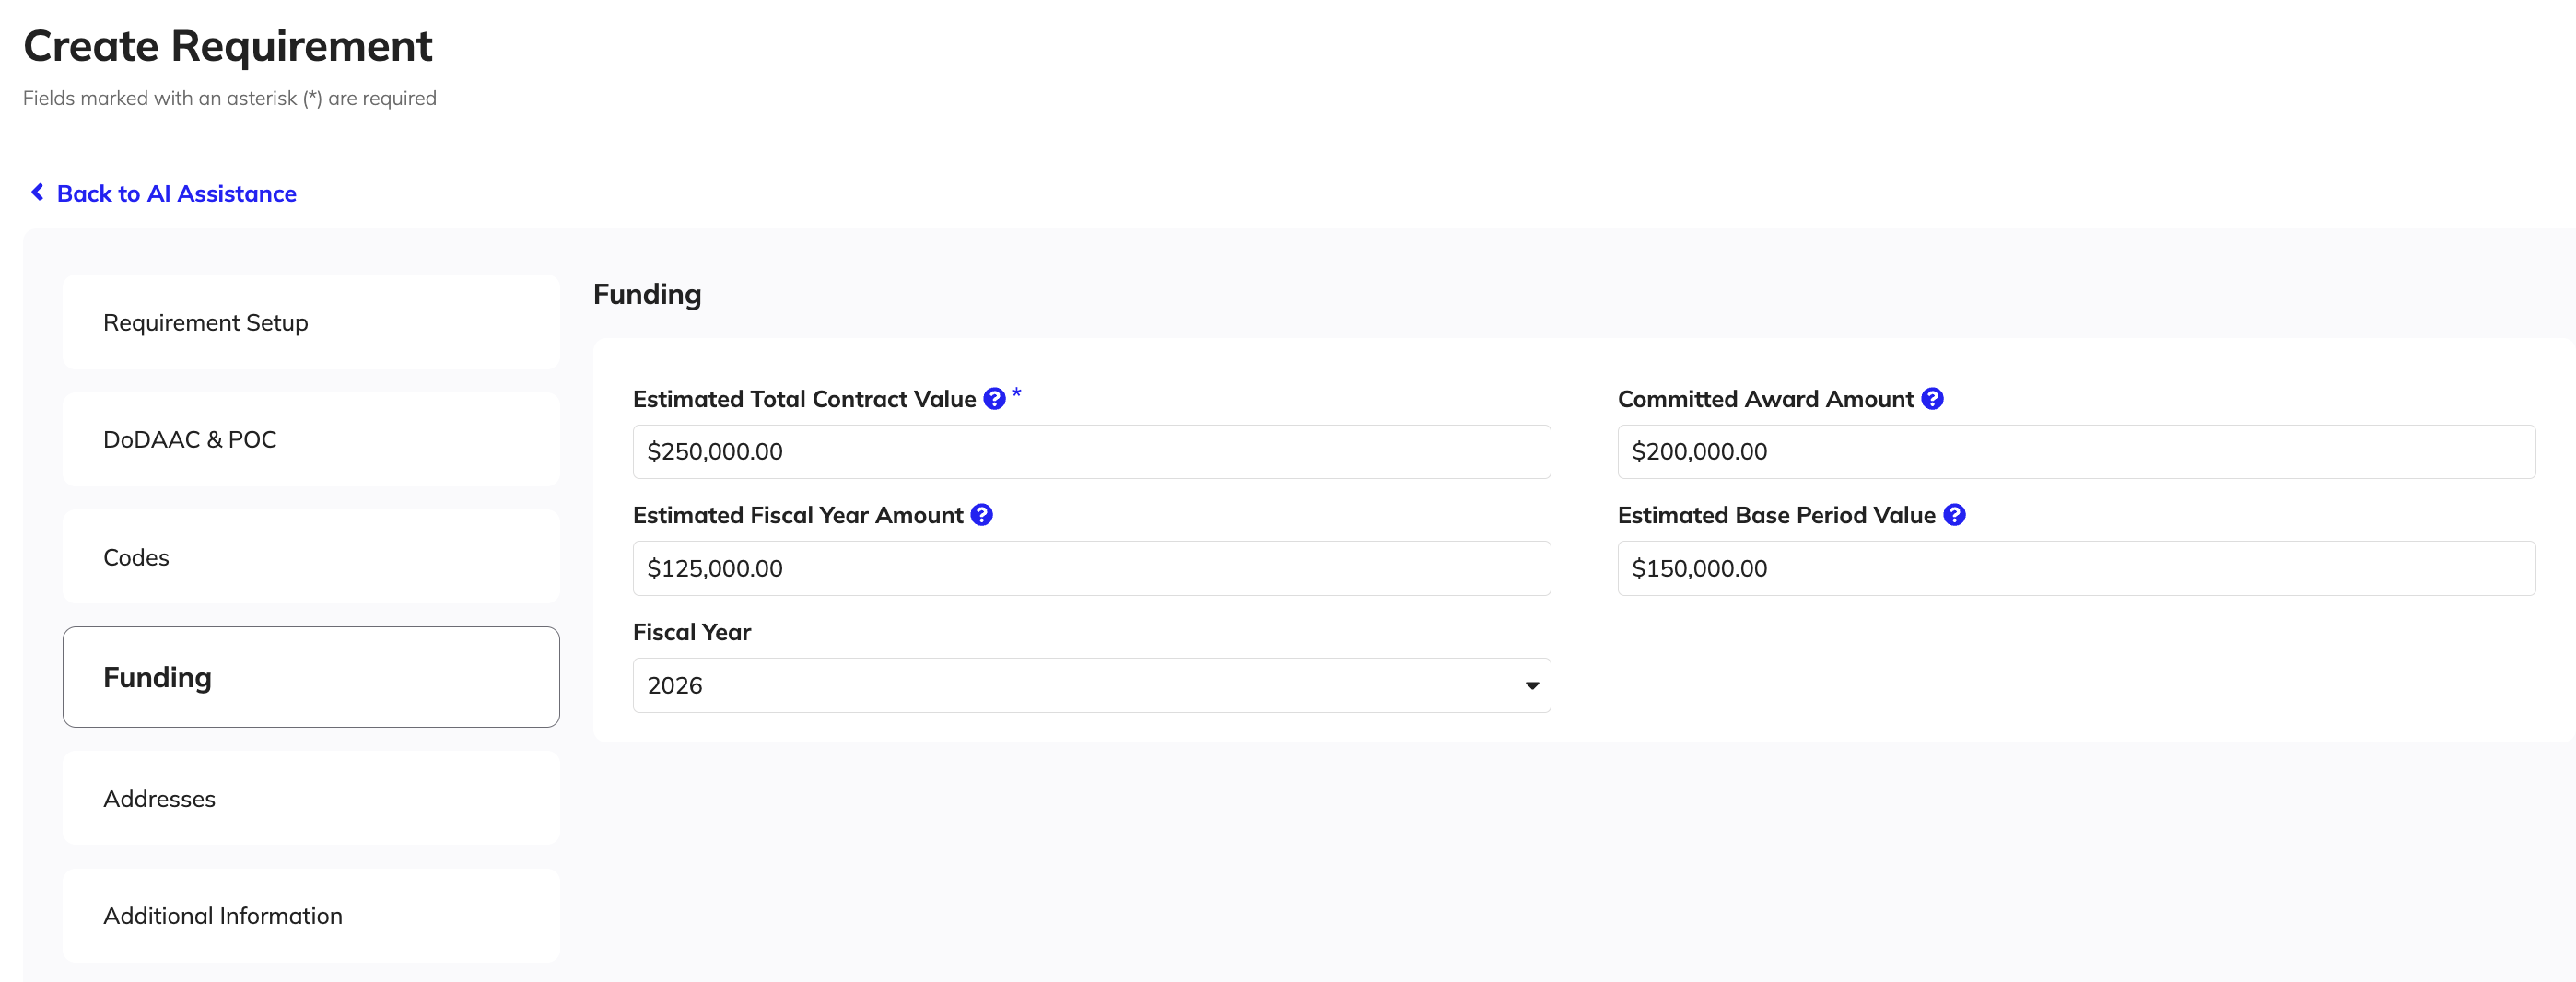Open the Fiscal Year dropdown showing 2026
Viewport: 2576px width, 982px height.
point(1091,685)
